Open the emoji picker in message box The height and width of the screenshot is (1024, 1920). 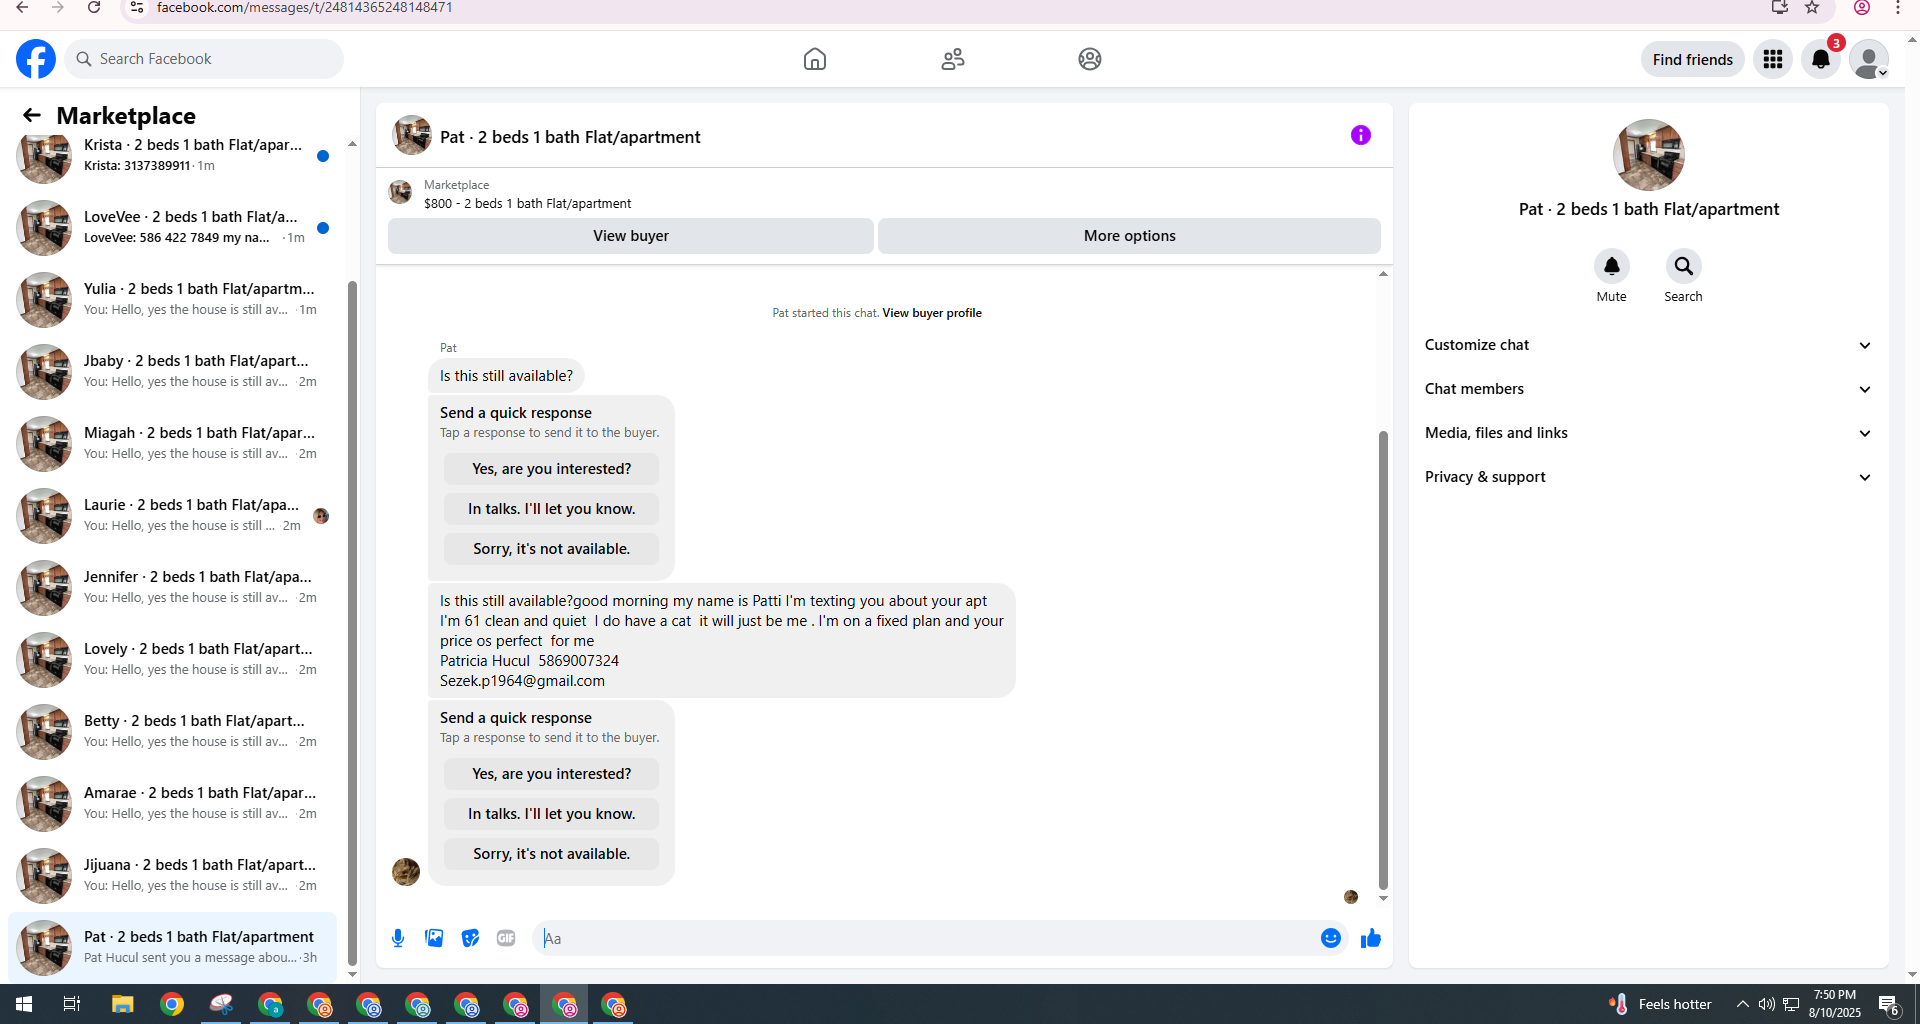pyautogui.click(x=1331, y=938)
